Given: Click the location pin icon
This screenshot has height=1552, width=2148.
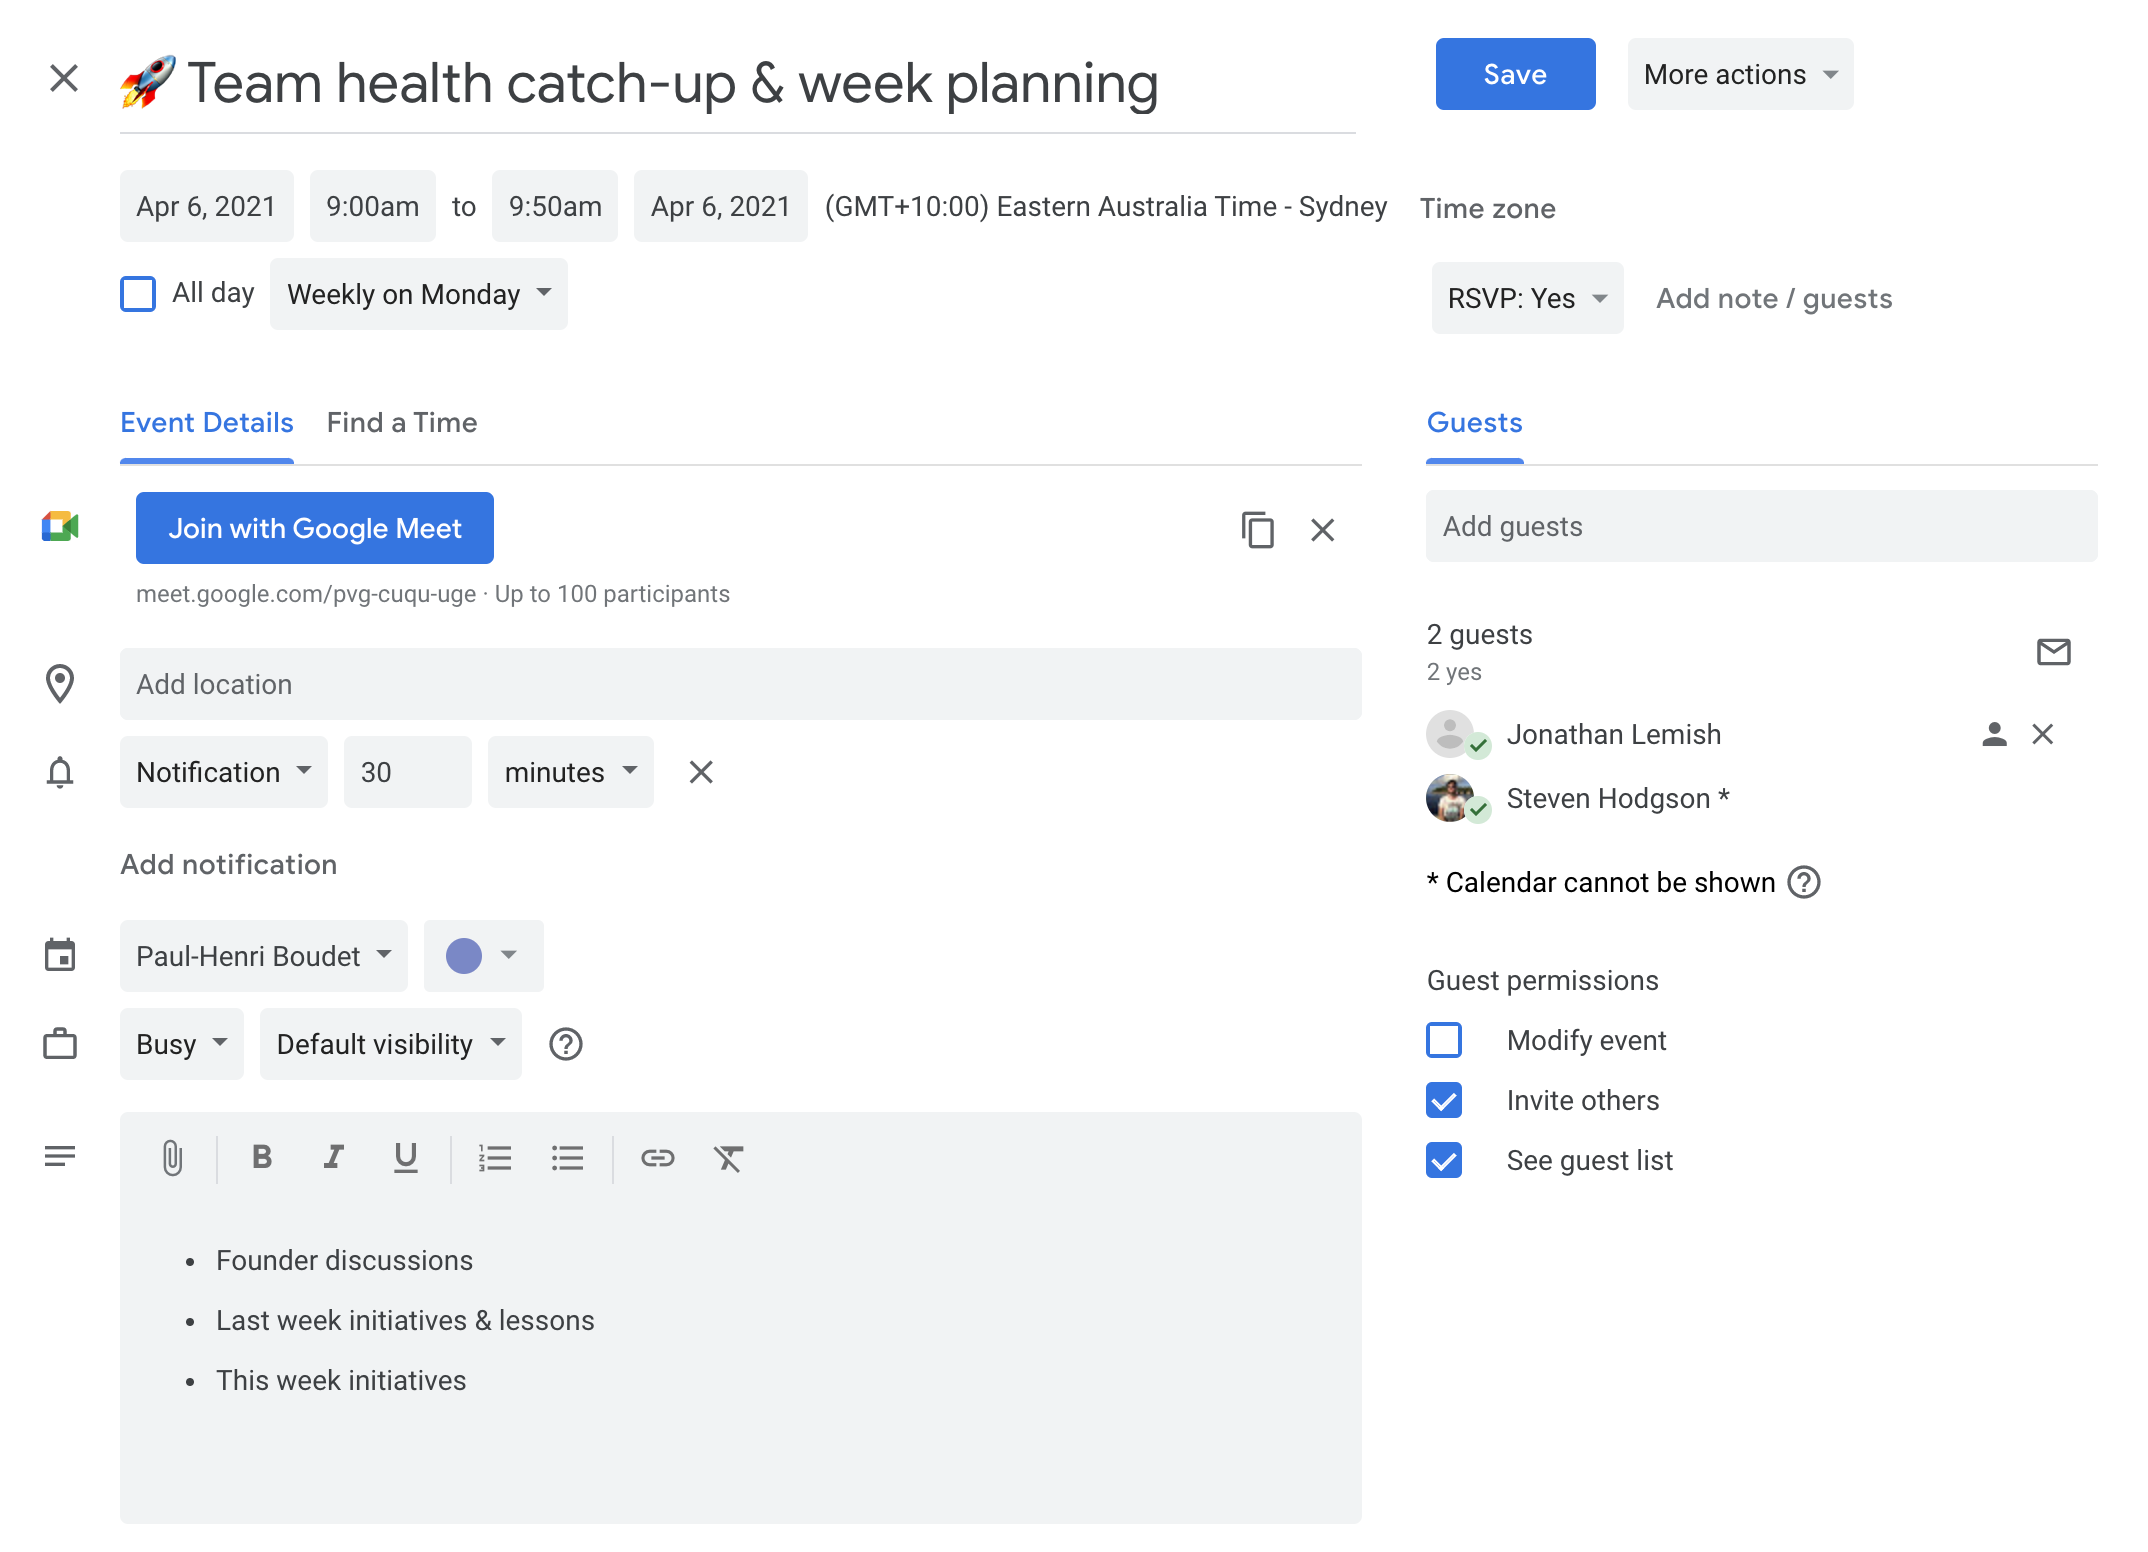Looking at the screenshot, I should (60, 684).
